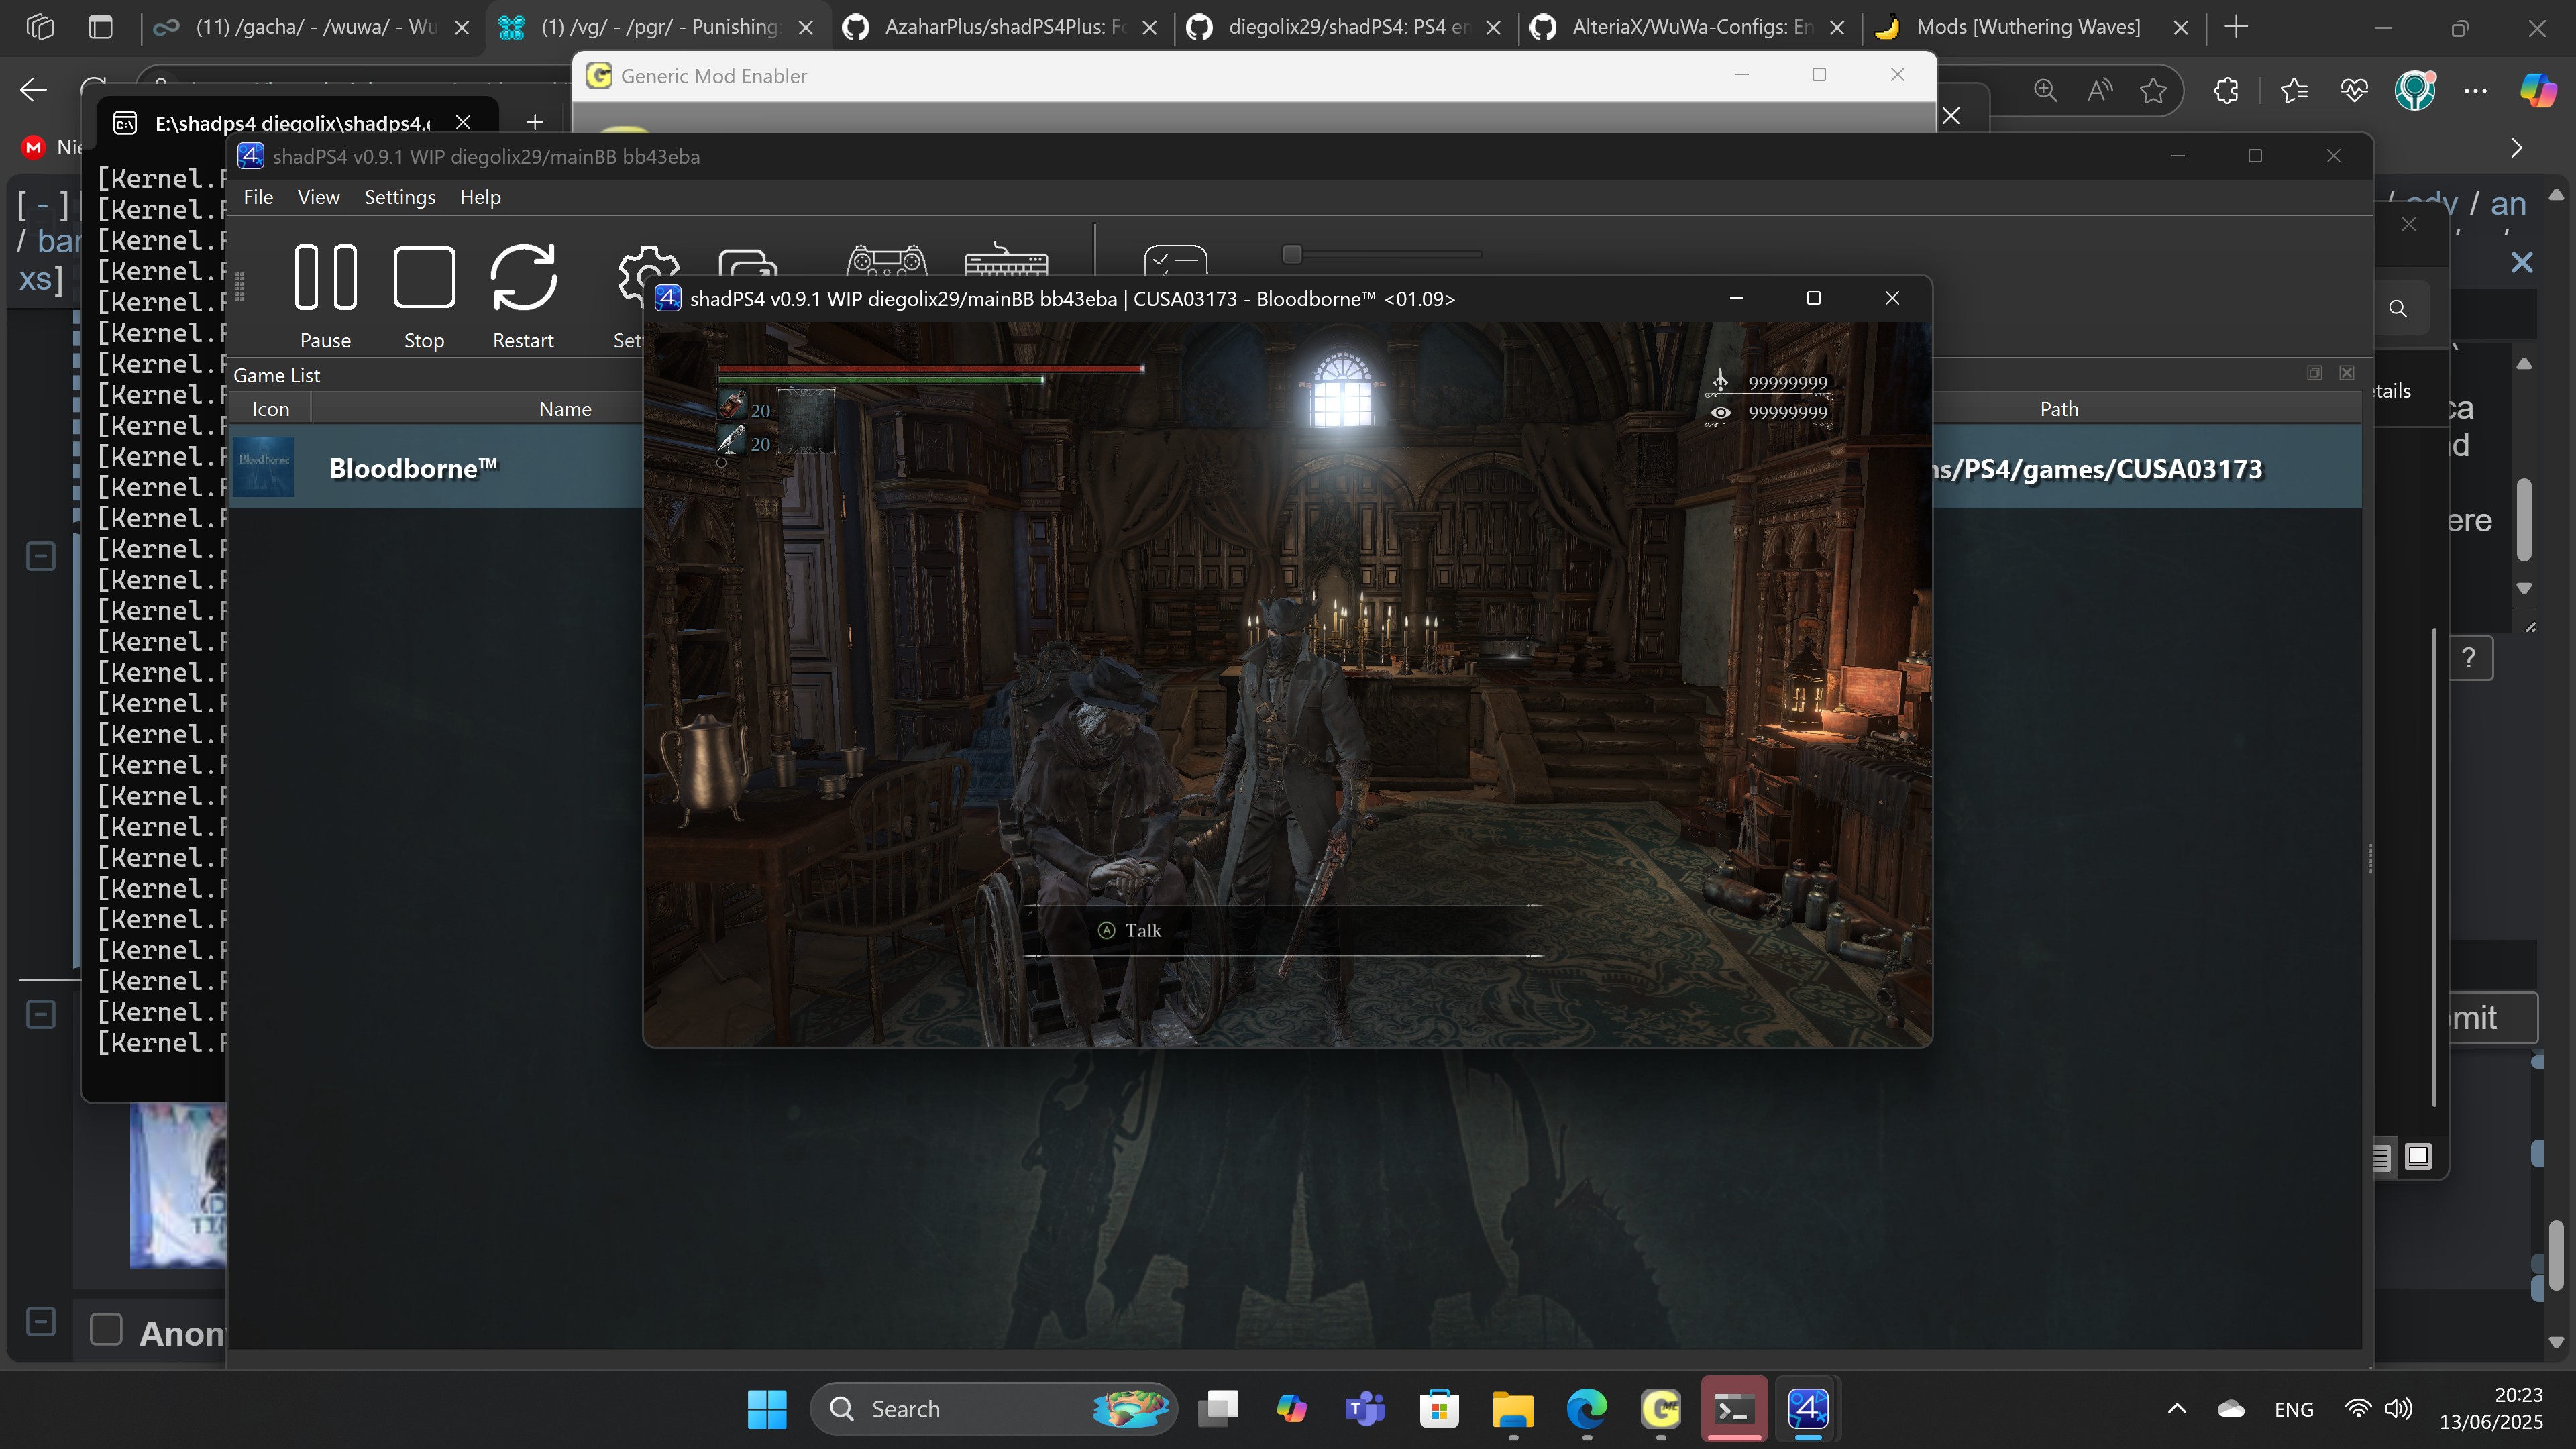Viewport: 2576px width, 1449px height.
Task: Activate the Read aloud icon
Action: point(2100,91)
